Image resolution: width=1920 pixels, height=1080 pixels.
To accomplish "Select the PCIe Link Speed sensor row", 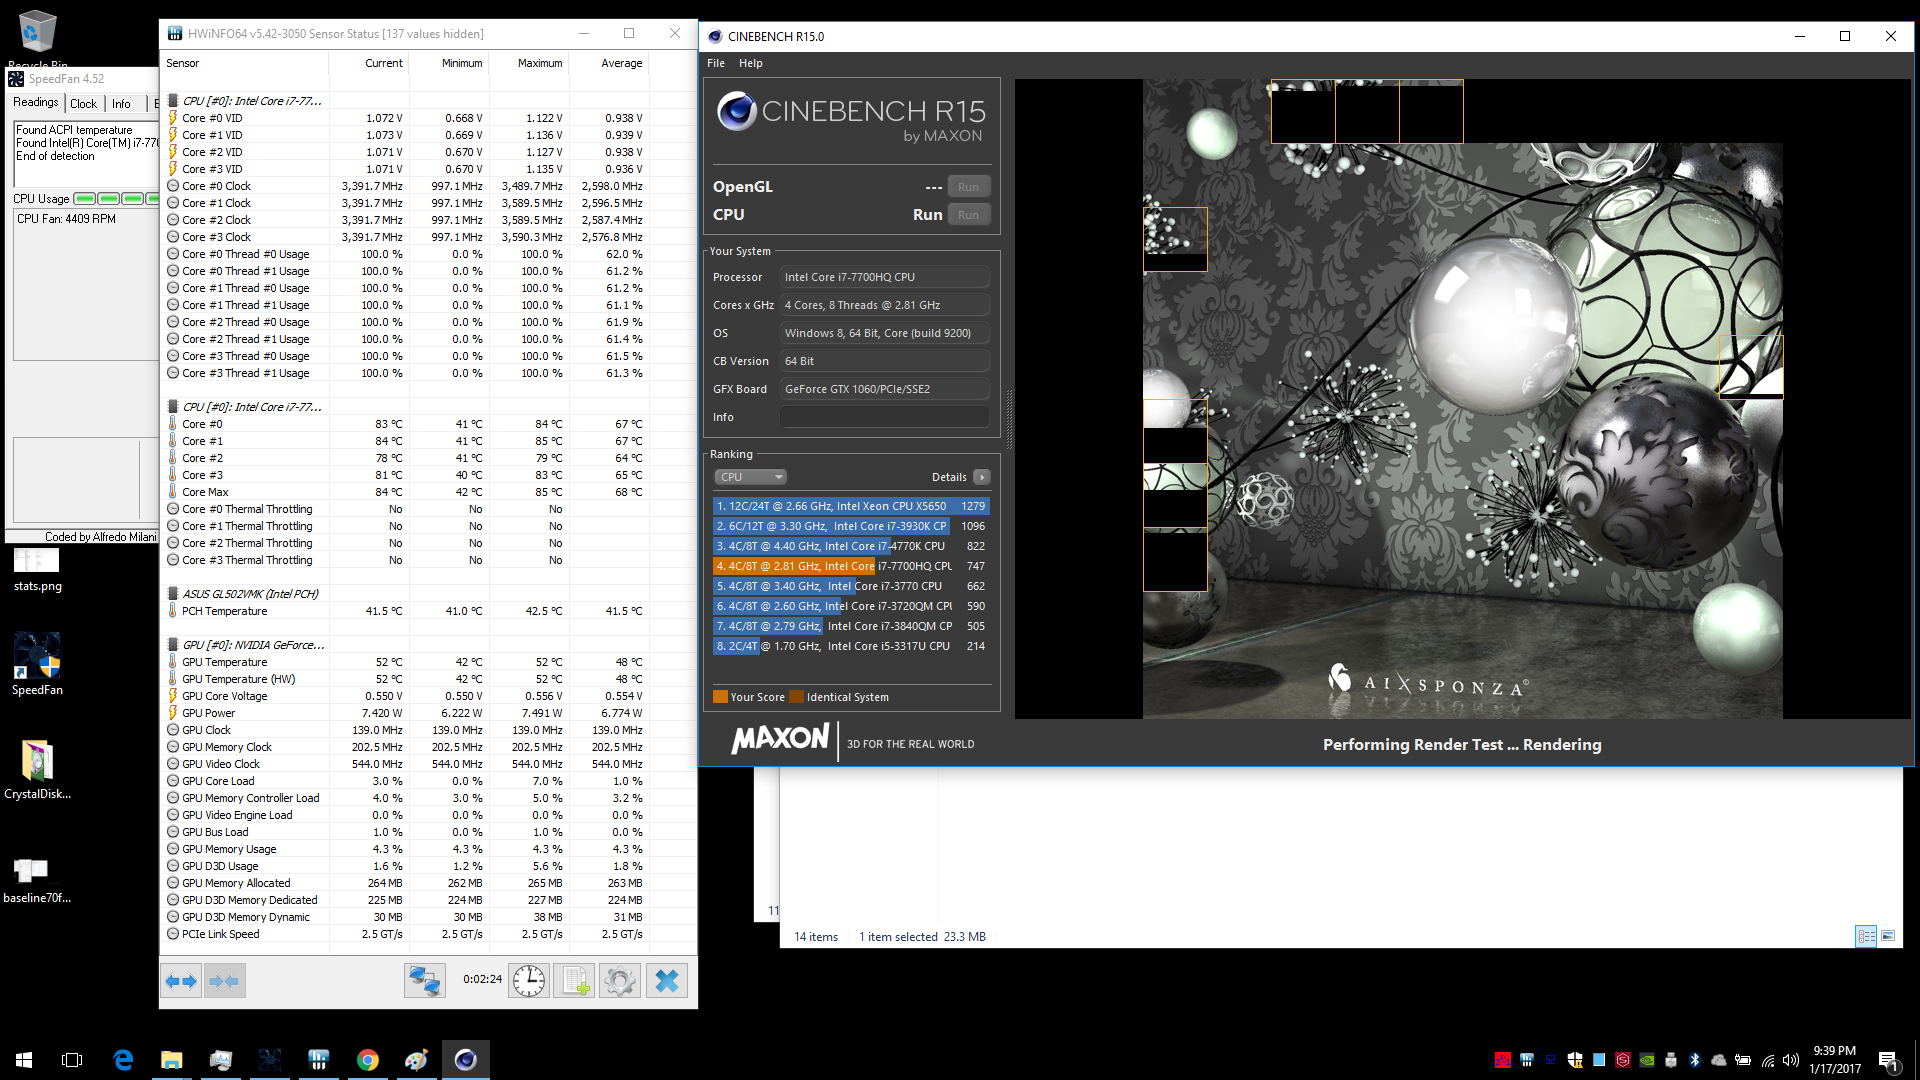I will 406,934.
